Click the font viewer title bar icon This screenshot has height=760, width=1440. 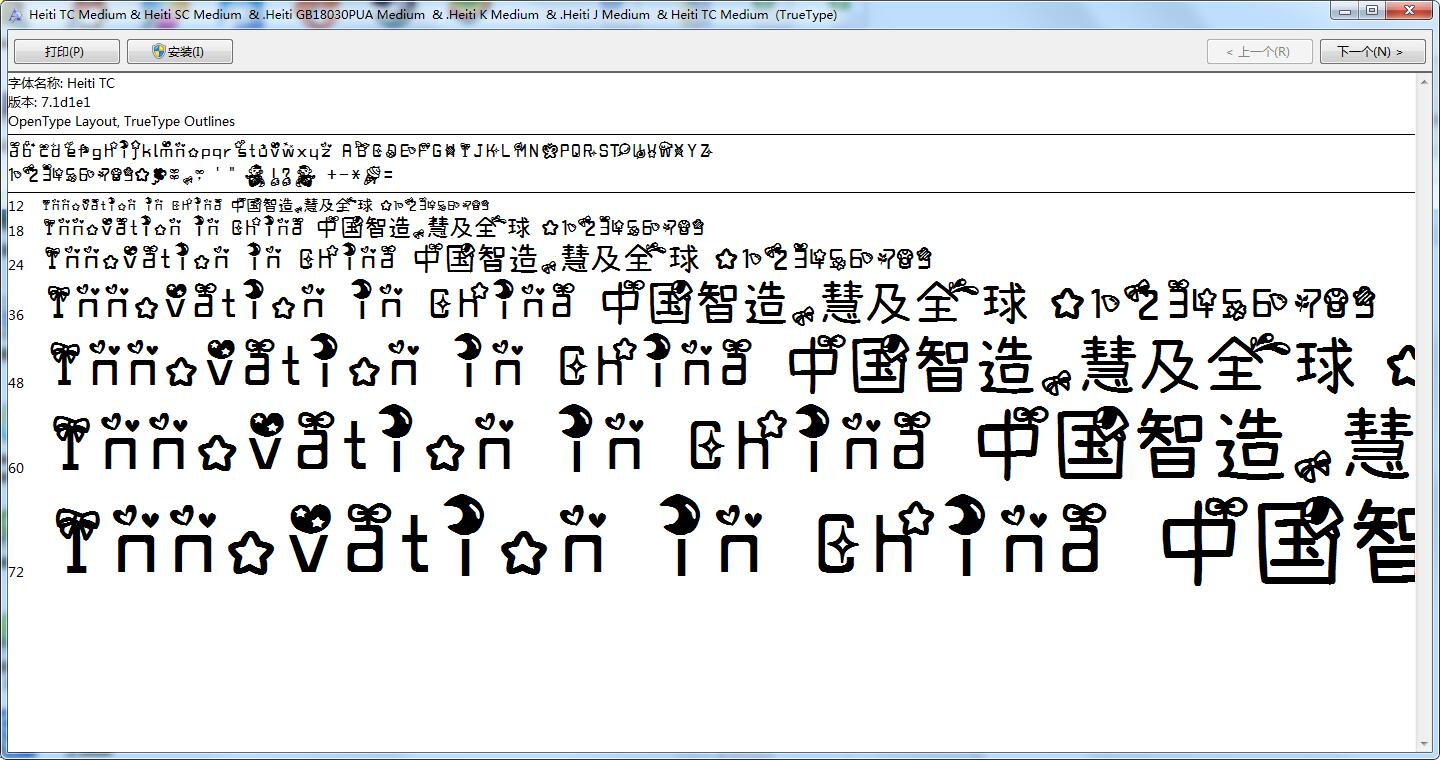(x=15, y=14)
